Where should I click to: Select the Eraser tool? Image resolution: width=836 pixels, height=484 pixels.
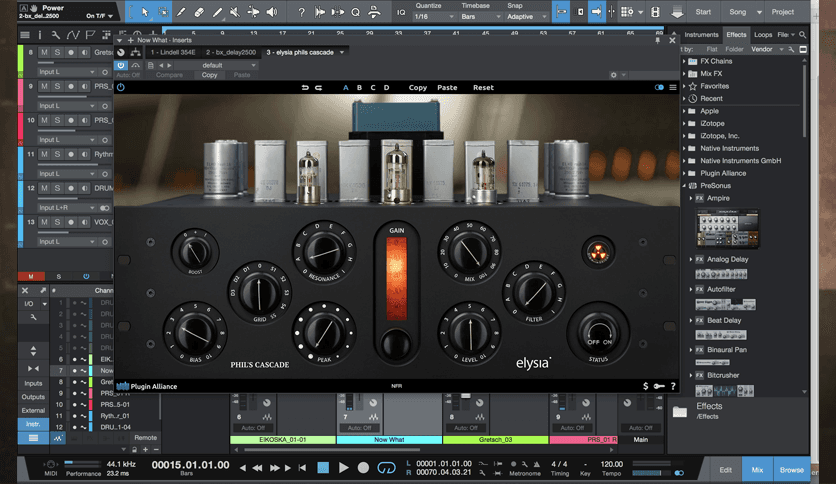pos(199,12)
